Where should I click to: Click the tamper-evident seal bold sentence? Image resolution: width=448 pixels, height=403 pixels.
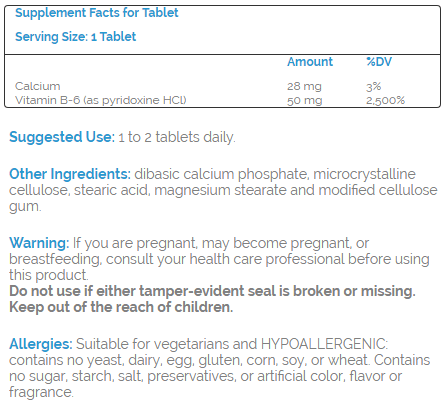[212, 291]
